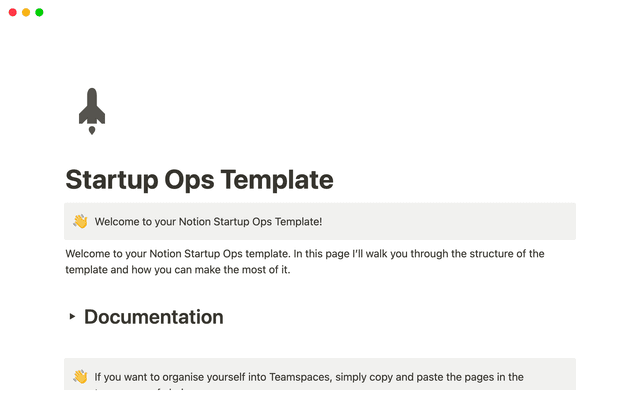Click the line "template and how you can make the most of it."

177,271
